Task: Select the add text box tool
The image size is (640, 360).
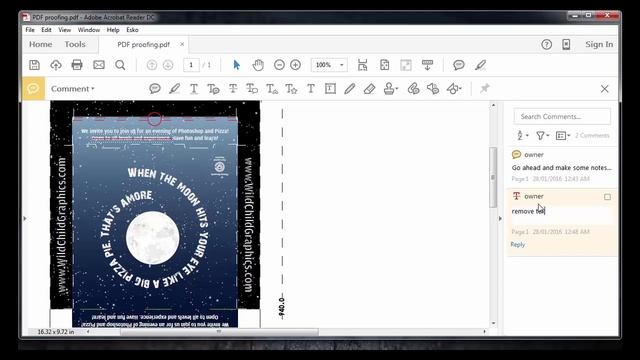Action: click(x=330, y=89)
